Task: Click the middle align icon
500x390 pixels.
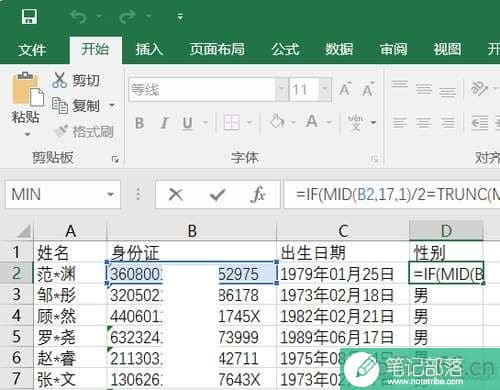Action: click(x=424, y=89)
